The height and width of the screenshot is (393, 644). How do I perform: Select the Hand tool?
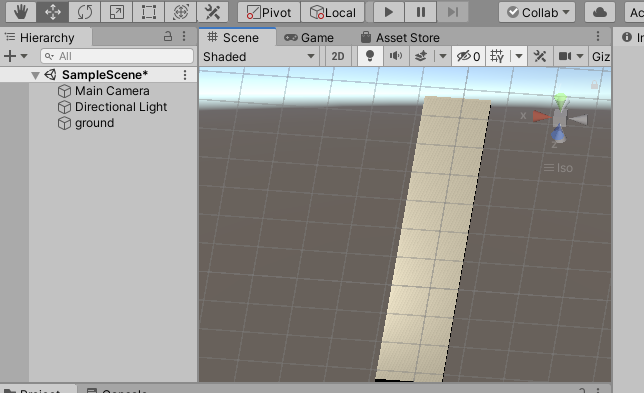click(21, 12)
